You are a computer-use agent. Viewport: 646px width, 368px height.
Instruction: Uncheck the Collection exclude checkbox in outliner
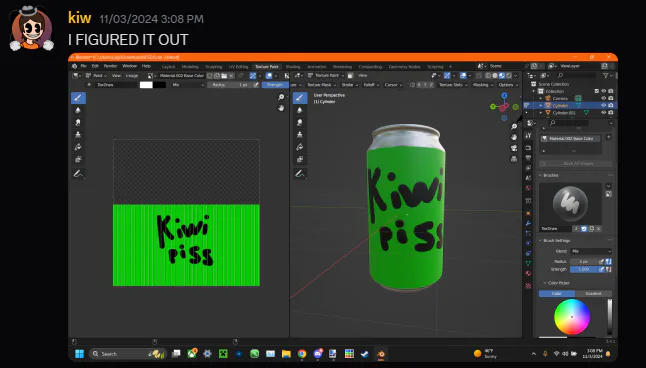(x=596, y=91)
